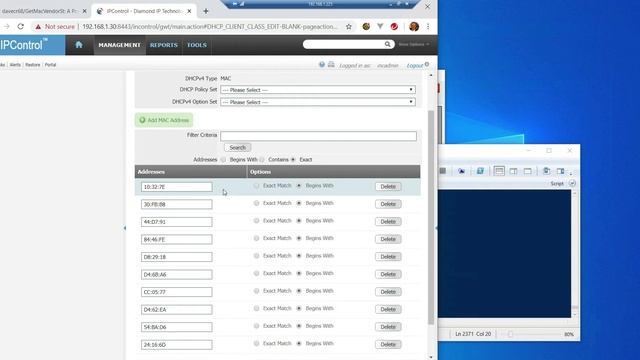
Task: Click Stop Operation icon in PowerShell ISE
Action: [442, 171]
